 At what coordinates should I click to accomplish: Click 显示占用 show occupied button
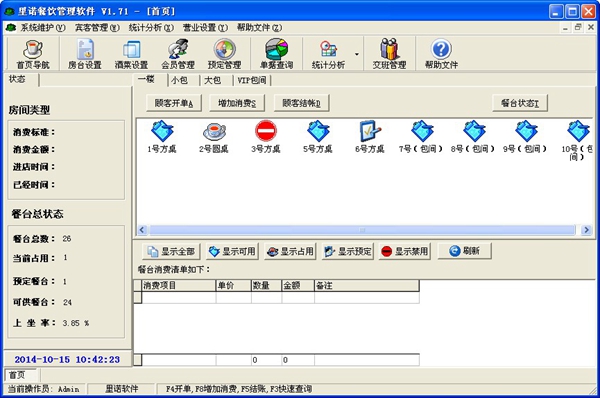coord(290,251)
